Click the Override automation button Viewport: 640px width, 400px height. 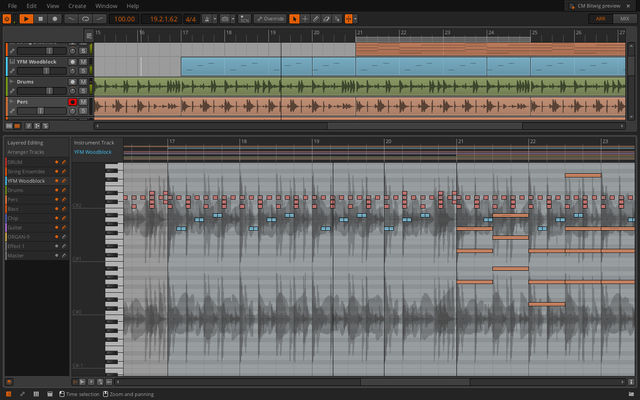(270, 19)
